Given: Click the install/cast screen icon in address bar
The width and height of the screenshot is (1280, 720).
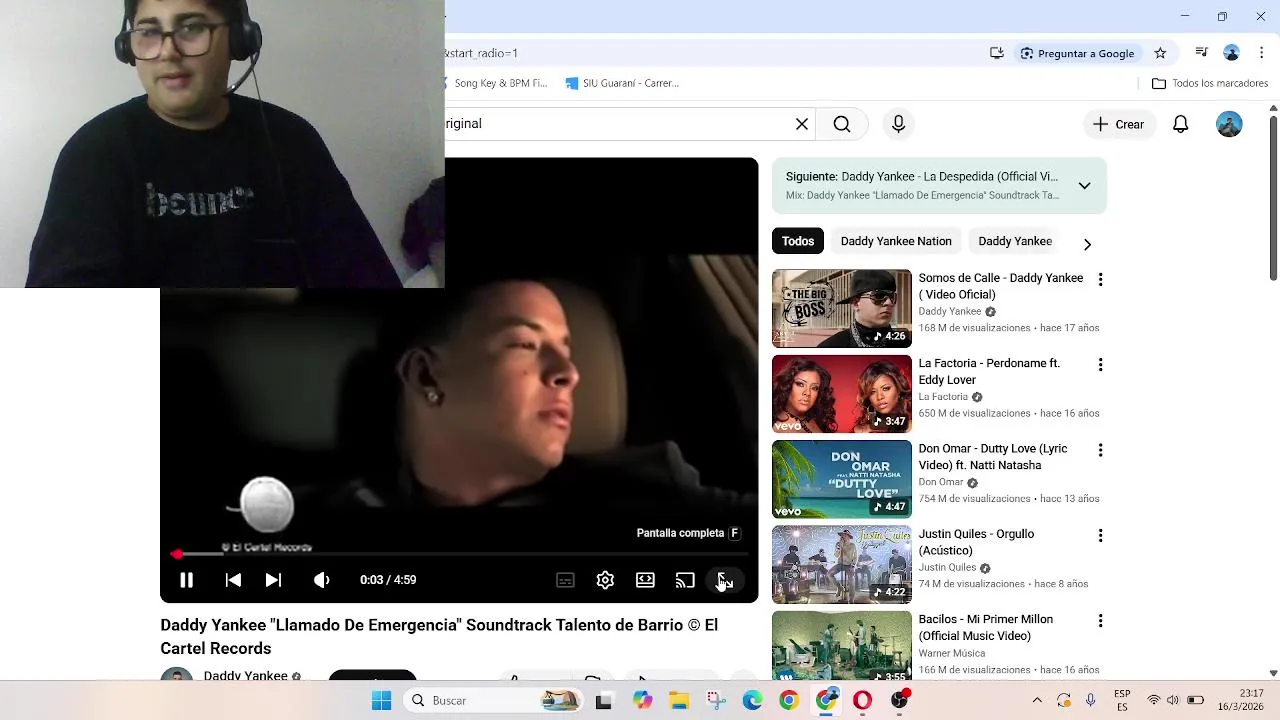Looking at the screenshot, I should click(997, 53).
